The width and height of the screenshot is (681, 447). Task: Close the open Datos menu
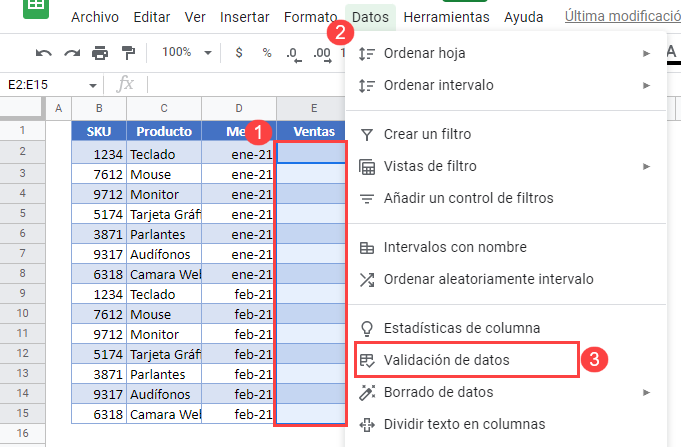tap(370, 17)
